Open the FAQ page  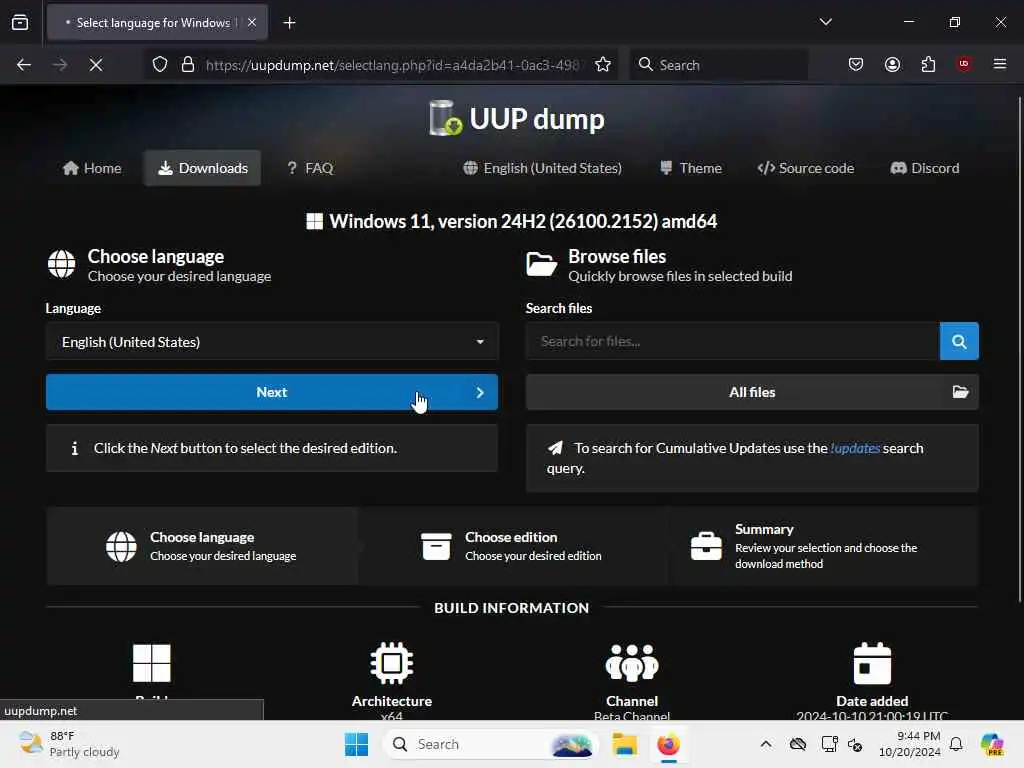point(310,168)
